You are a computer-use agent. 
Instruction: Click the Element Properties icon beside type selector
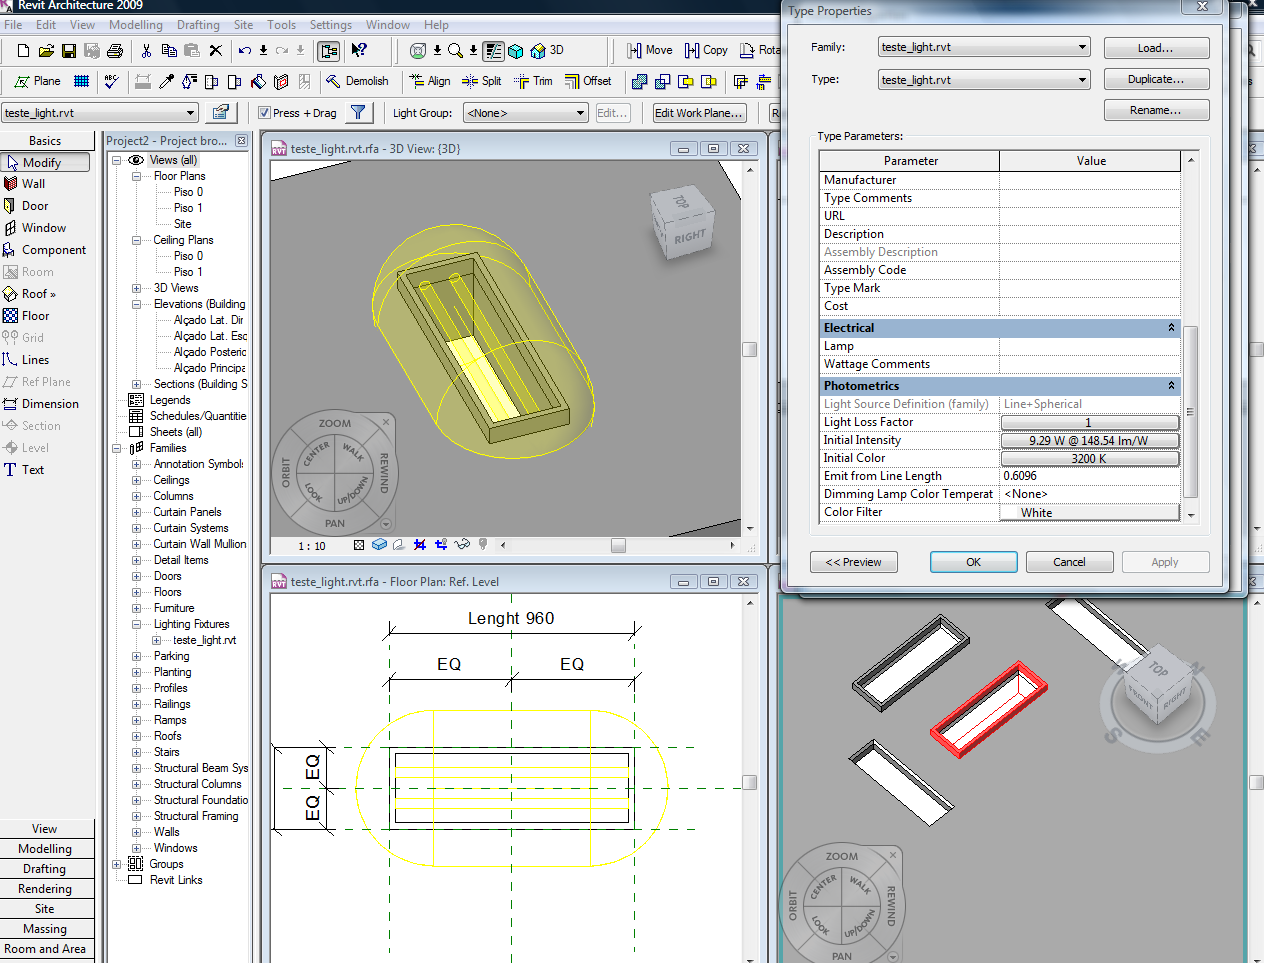tap(221, 113)
